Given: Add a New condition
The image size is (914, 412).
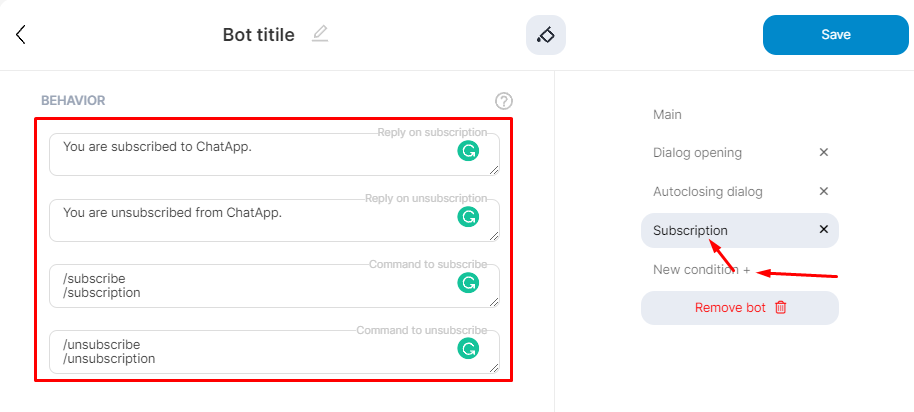Looking at the screenshot, I should coord(701,270).
